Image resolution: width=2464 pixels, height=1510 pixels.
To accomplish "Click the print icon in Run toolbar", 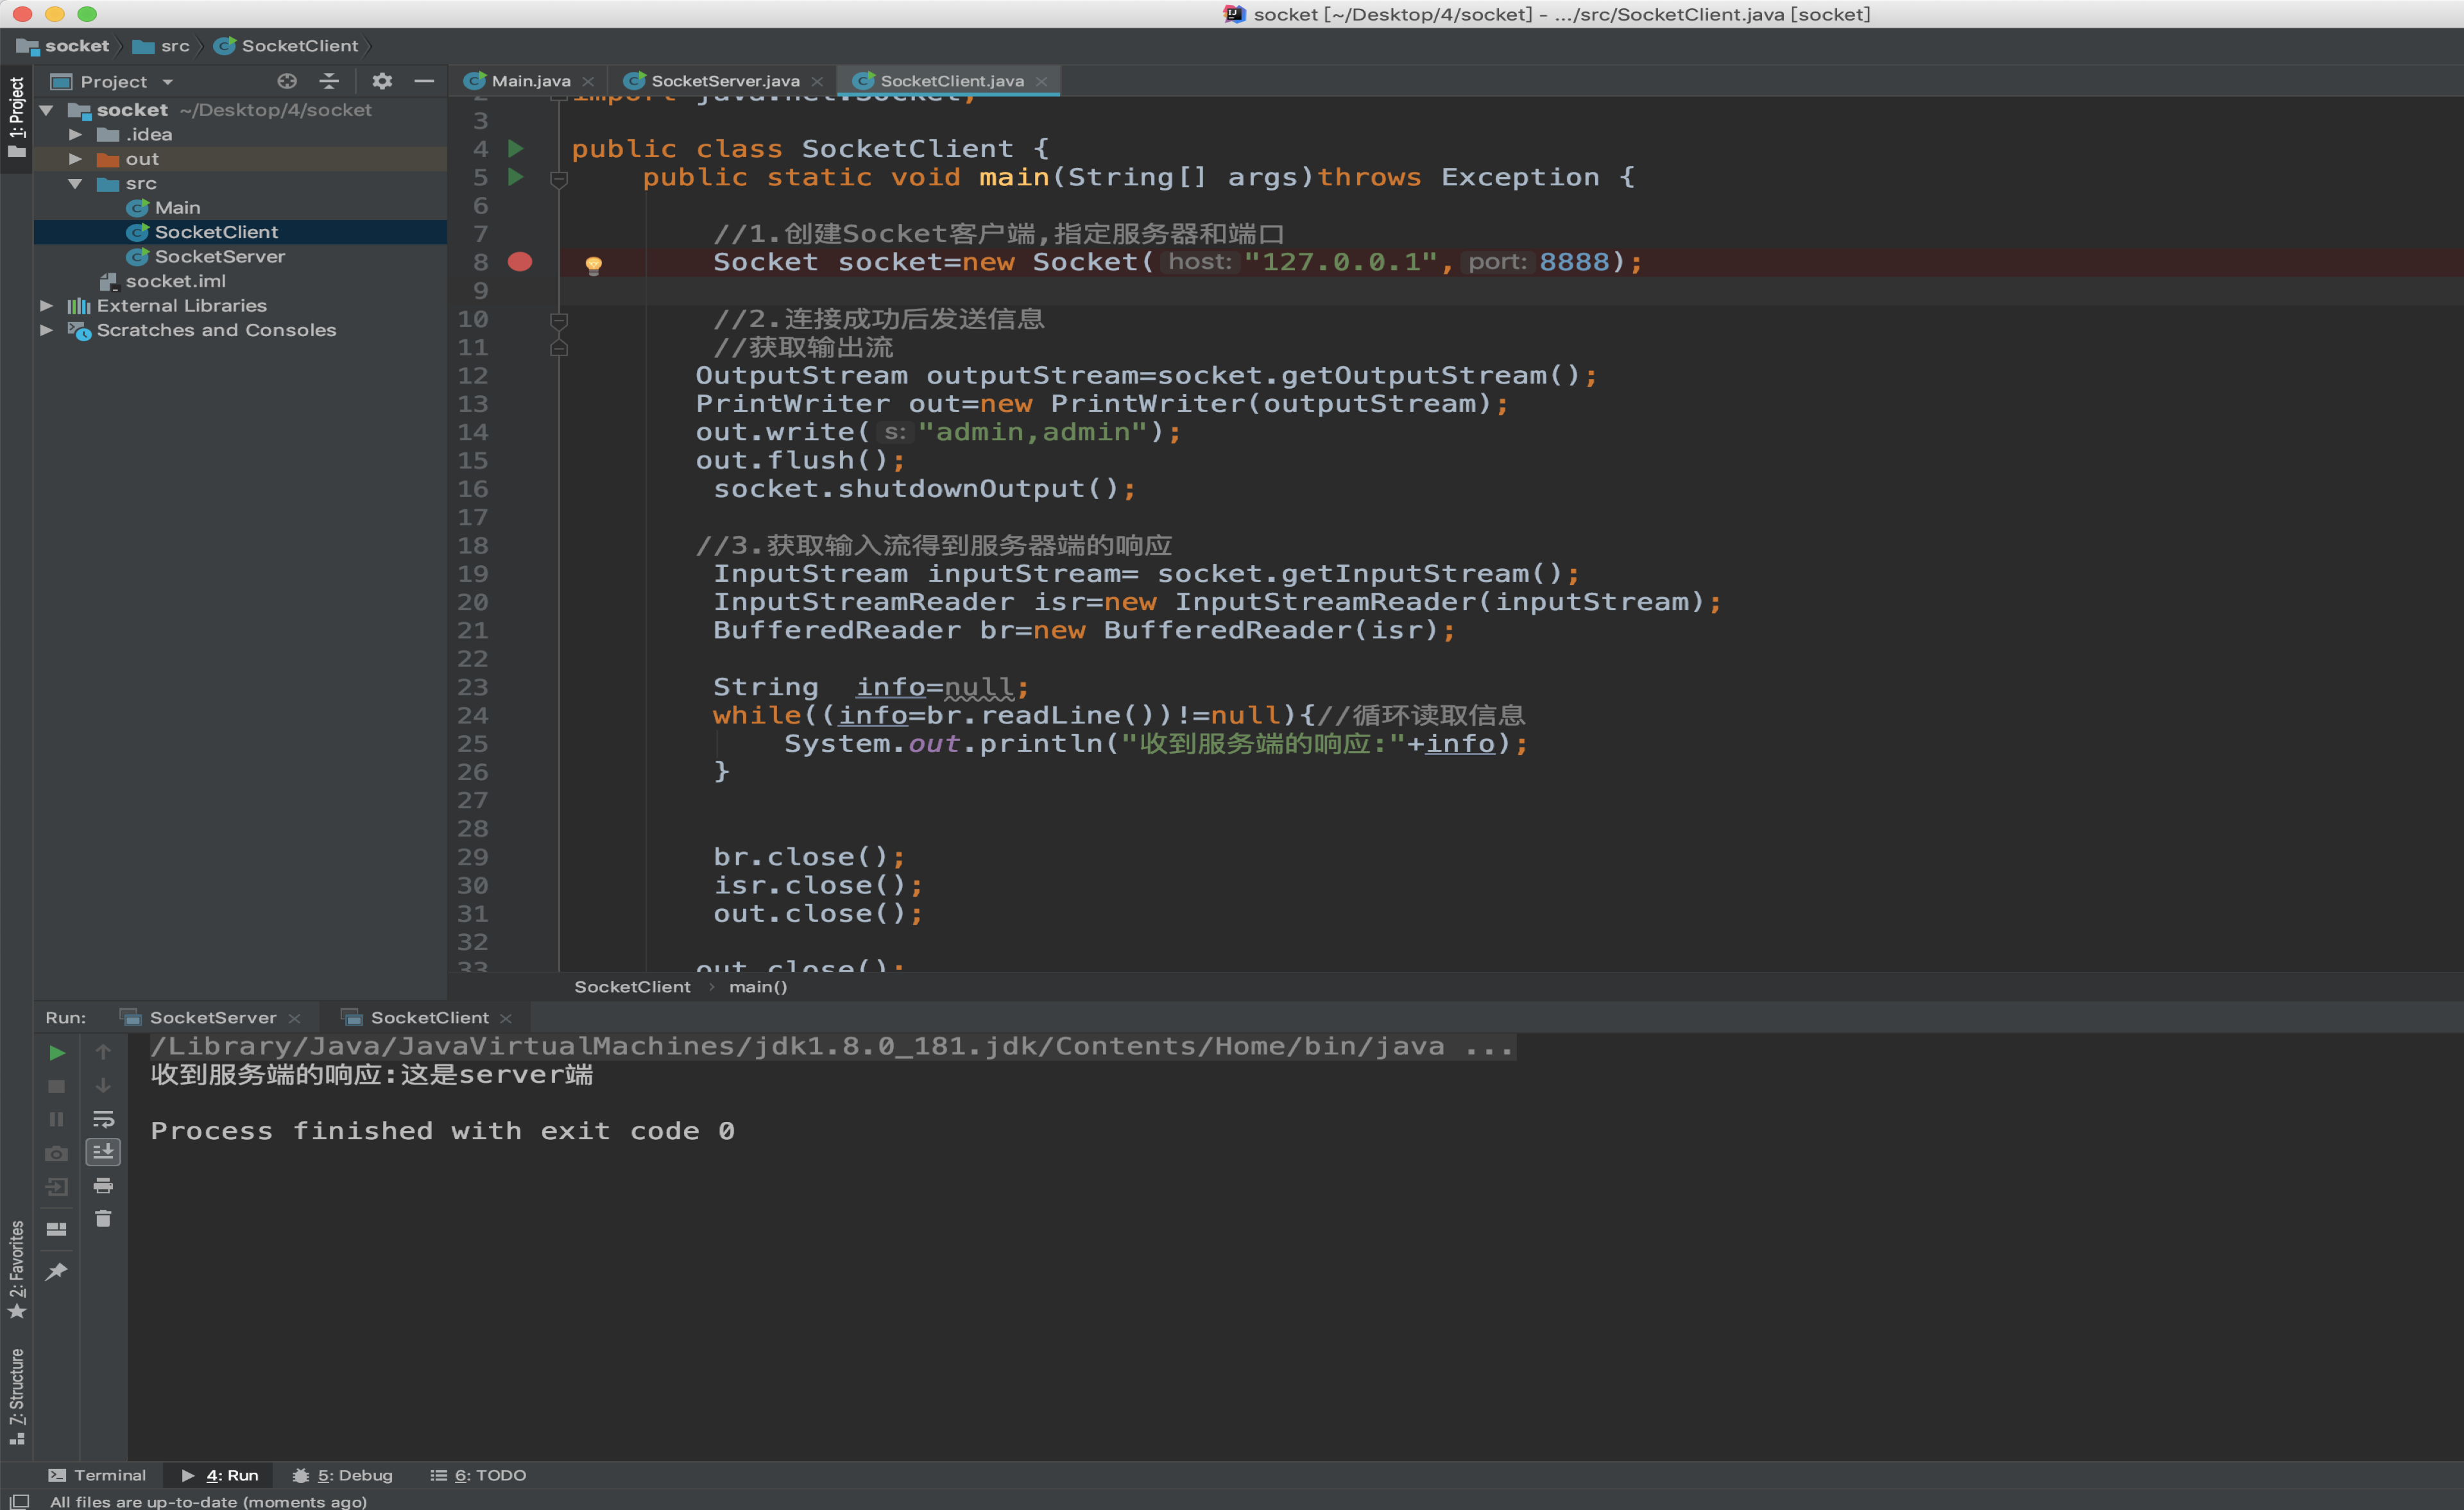I will coord(103,1186).
